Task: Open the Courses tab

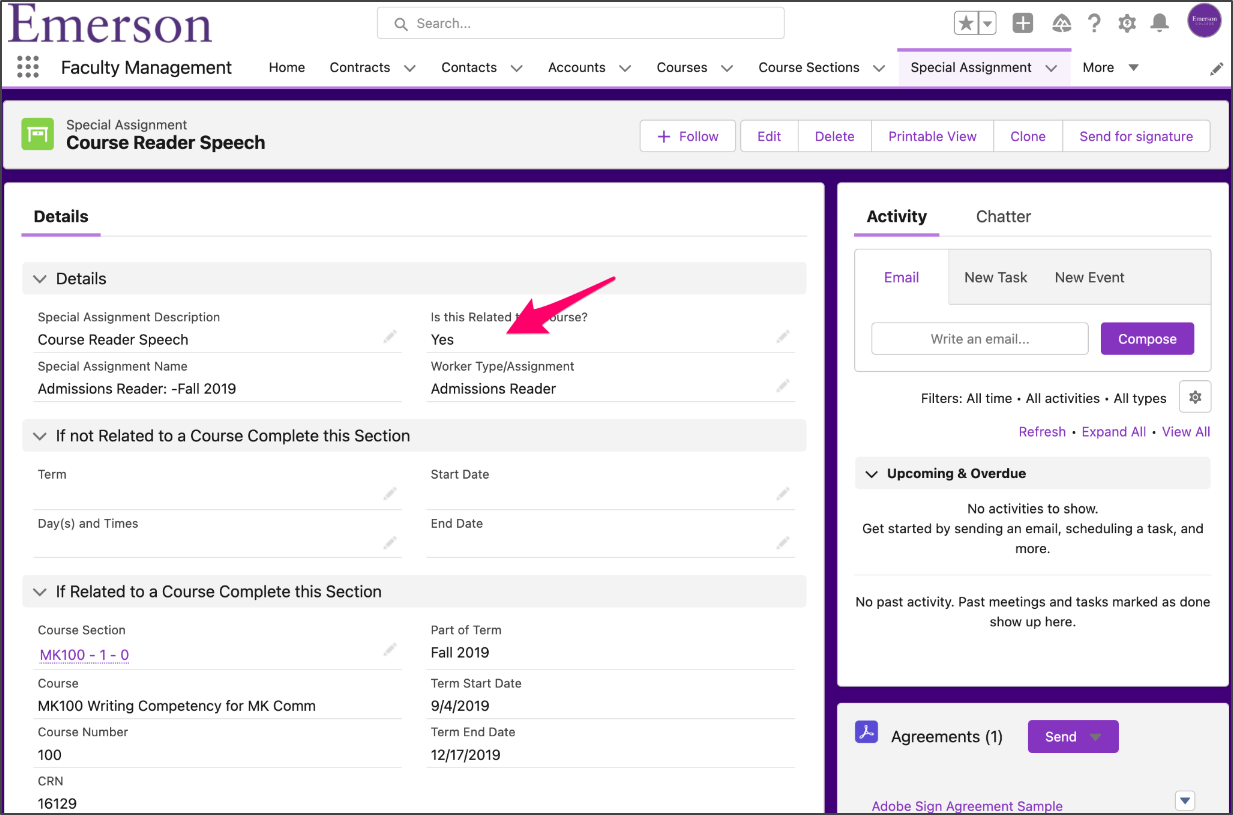Action: click(682, 67)
